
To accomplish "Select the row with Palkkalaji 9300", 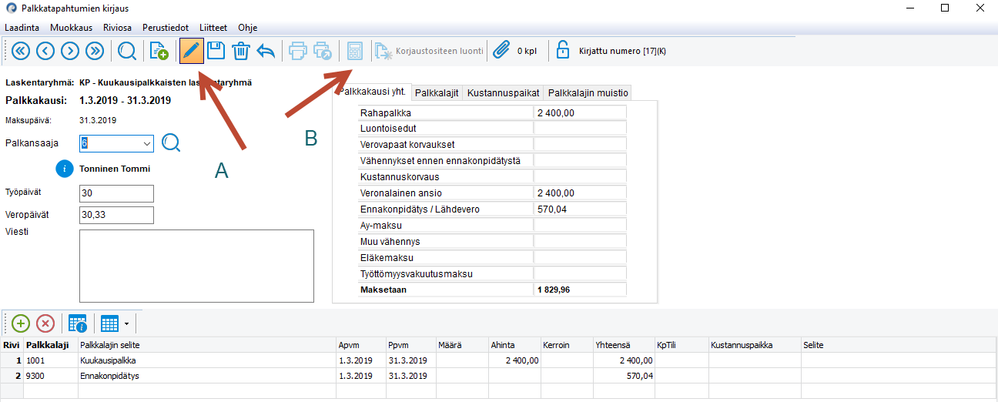I will (499, 376).
